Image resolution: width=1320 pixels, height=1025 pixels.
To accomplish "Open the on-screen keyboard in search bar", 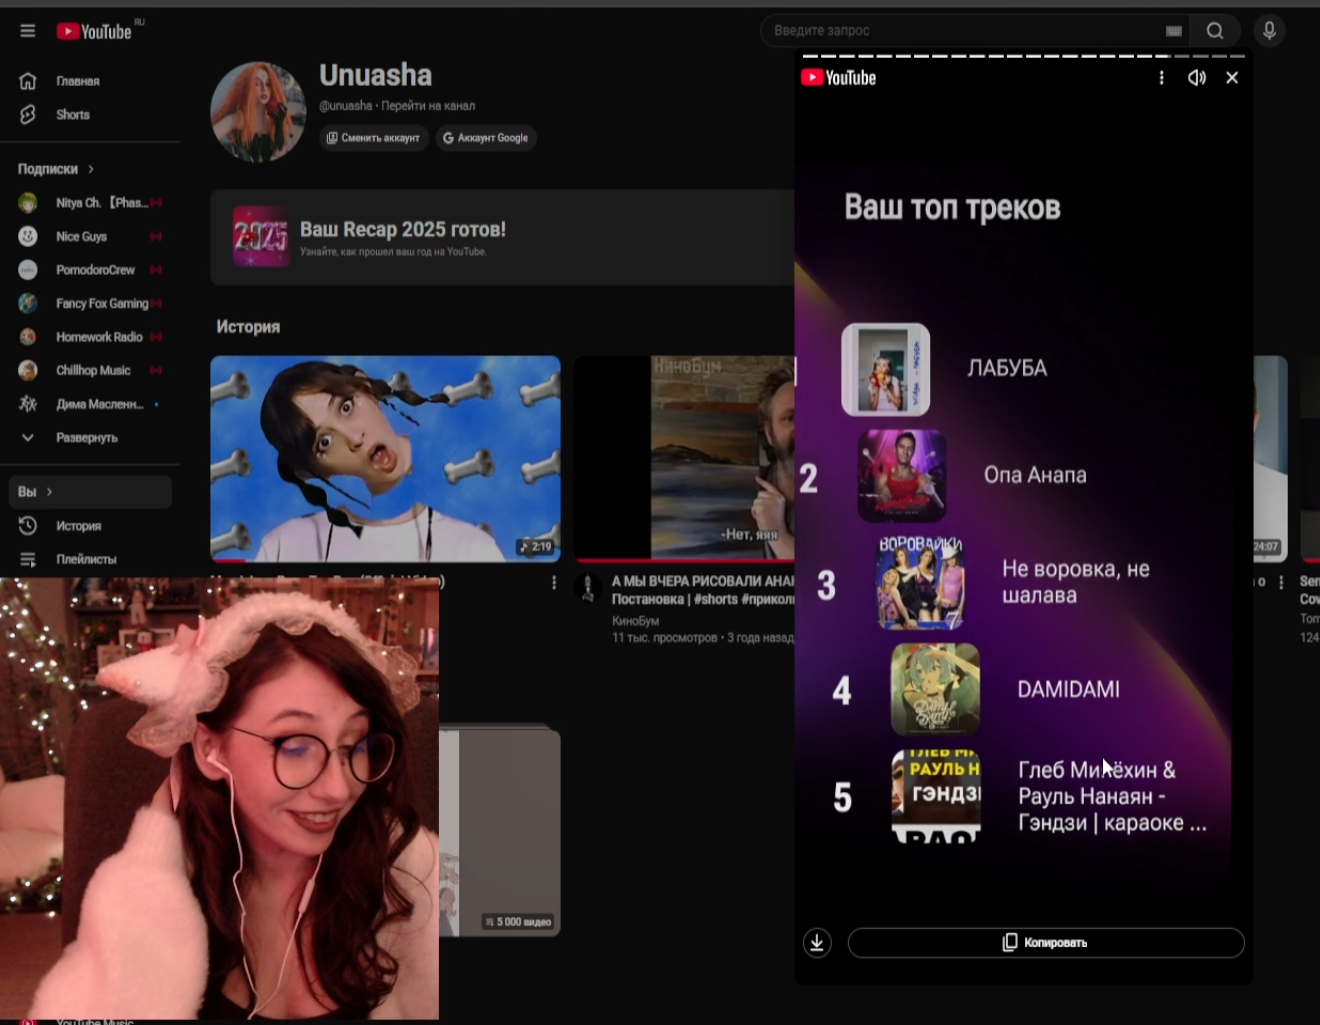I will [1174, 31].
